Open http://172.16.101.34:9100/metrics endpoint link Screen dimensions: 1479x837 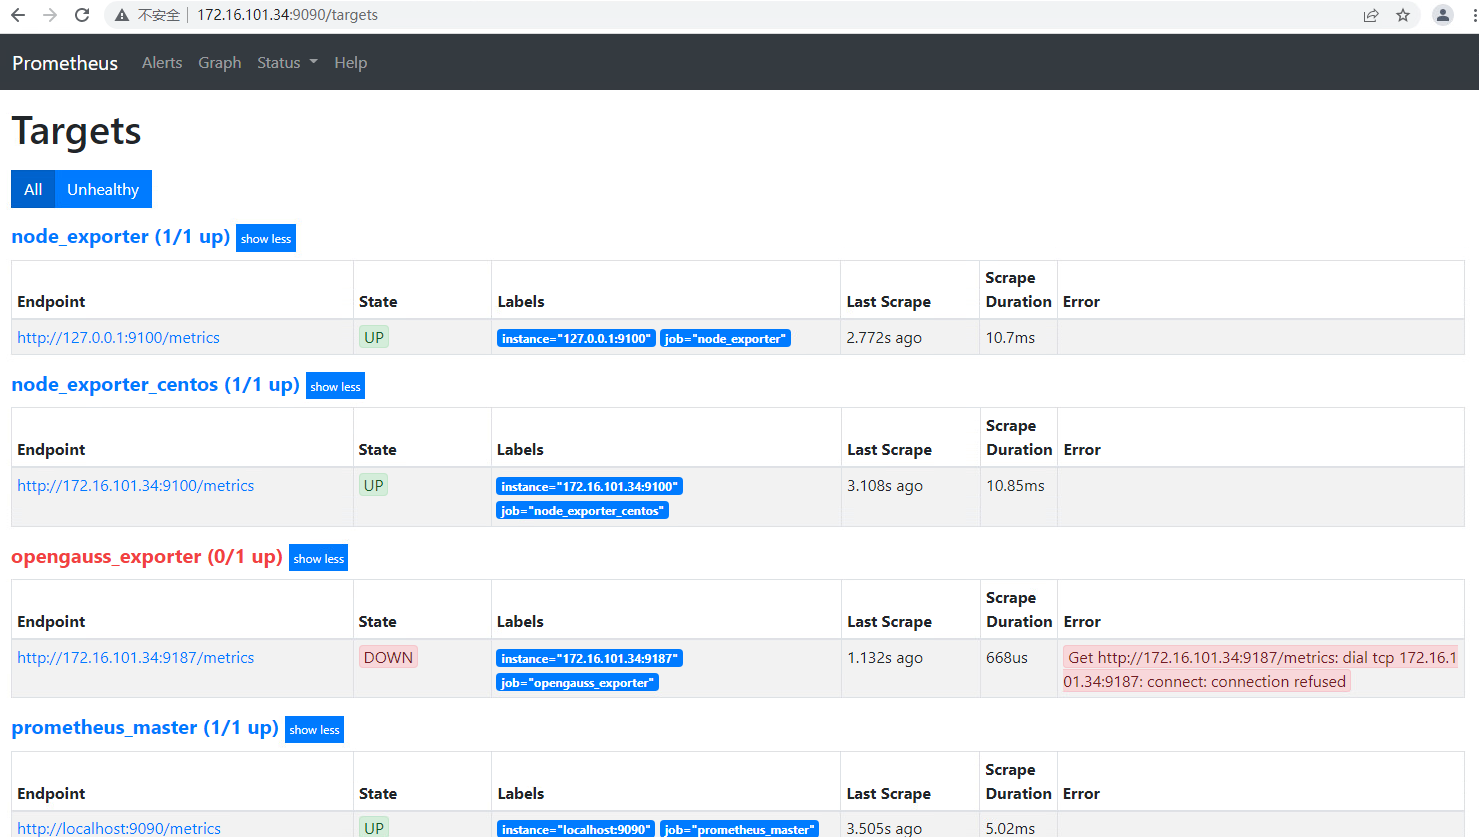[x=135, y=486]
